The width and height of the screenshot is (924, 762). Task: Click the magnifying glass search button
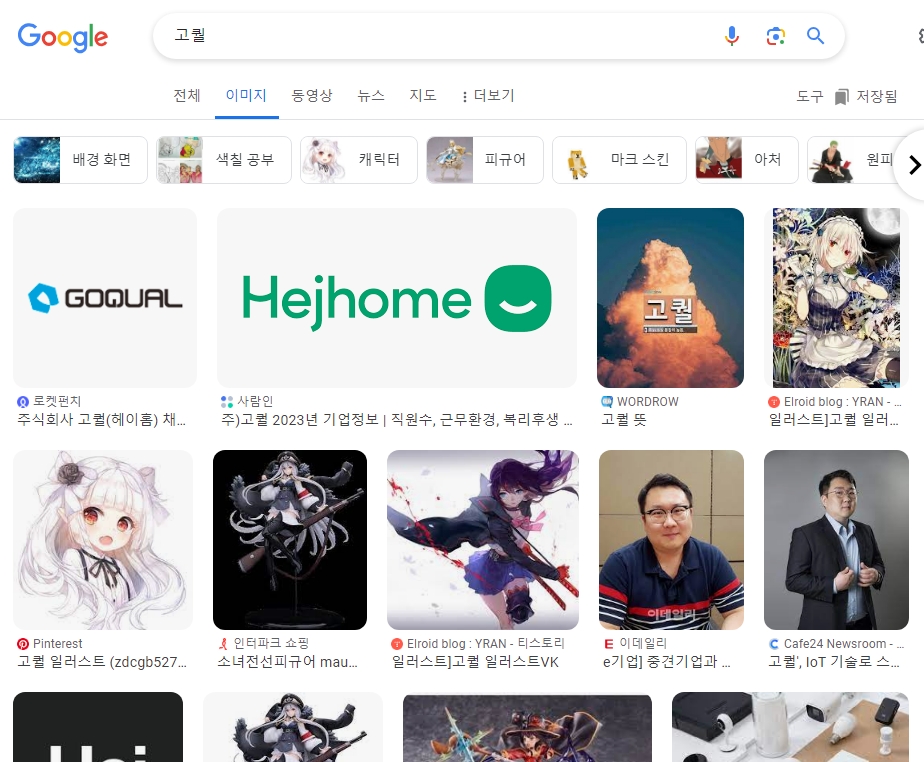(x=816, y=36)
